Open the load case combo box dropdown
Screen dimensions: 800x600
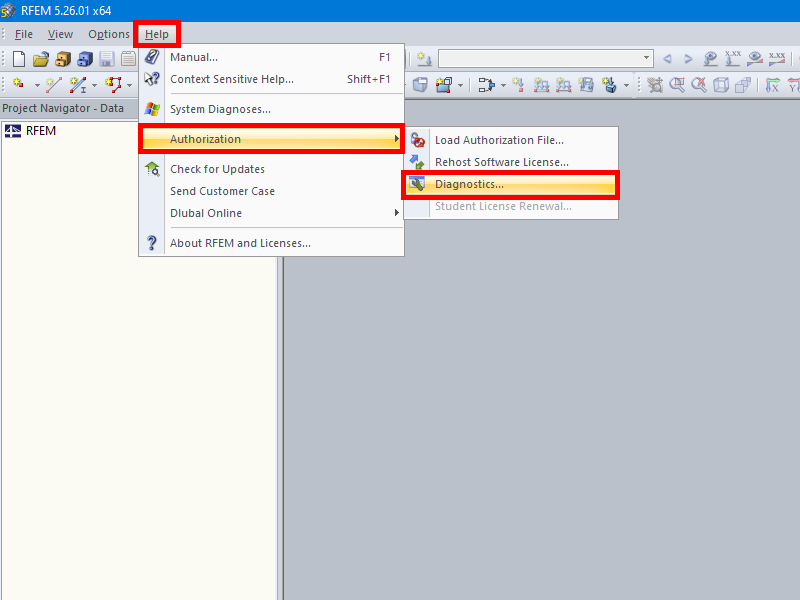(x=646, y=58)
